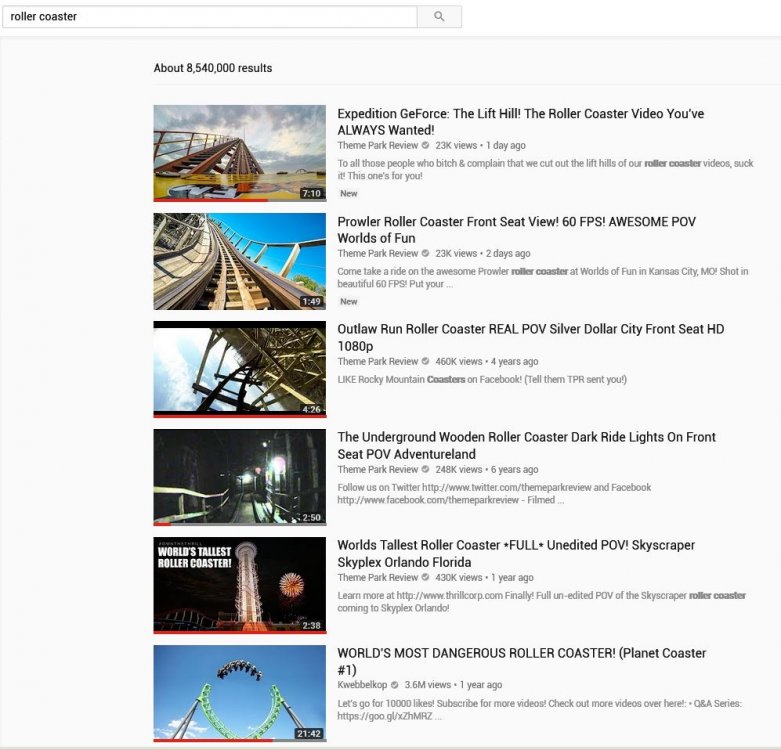
Task: Click '460K views • 4 years ago' text
Action: tap(487, 362)
